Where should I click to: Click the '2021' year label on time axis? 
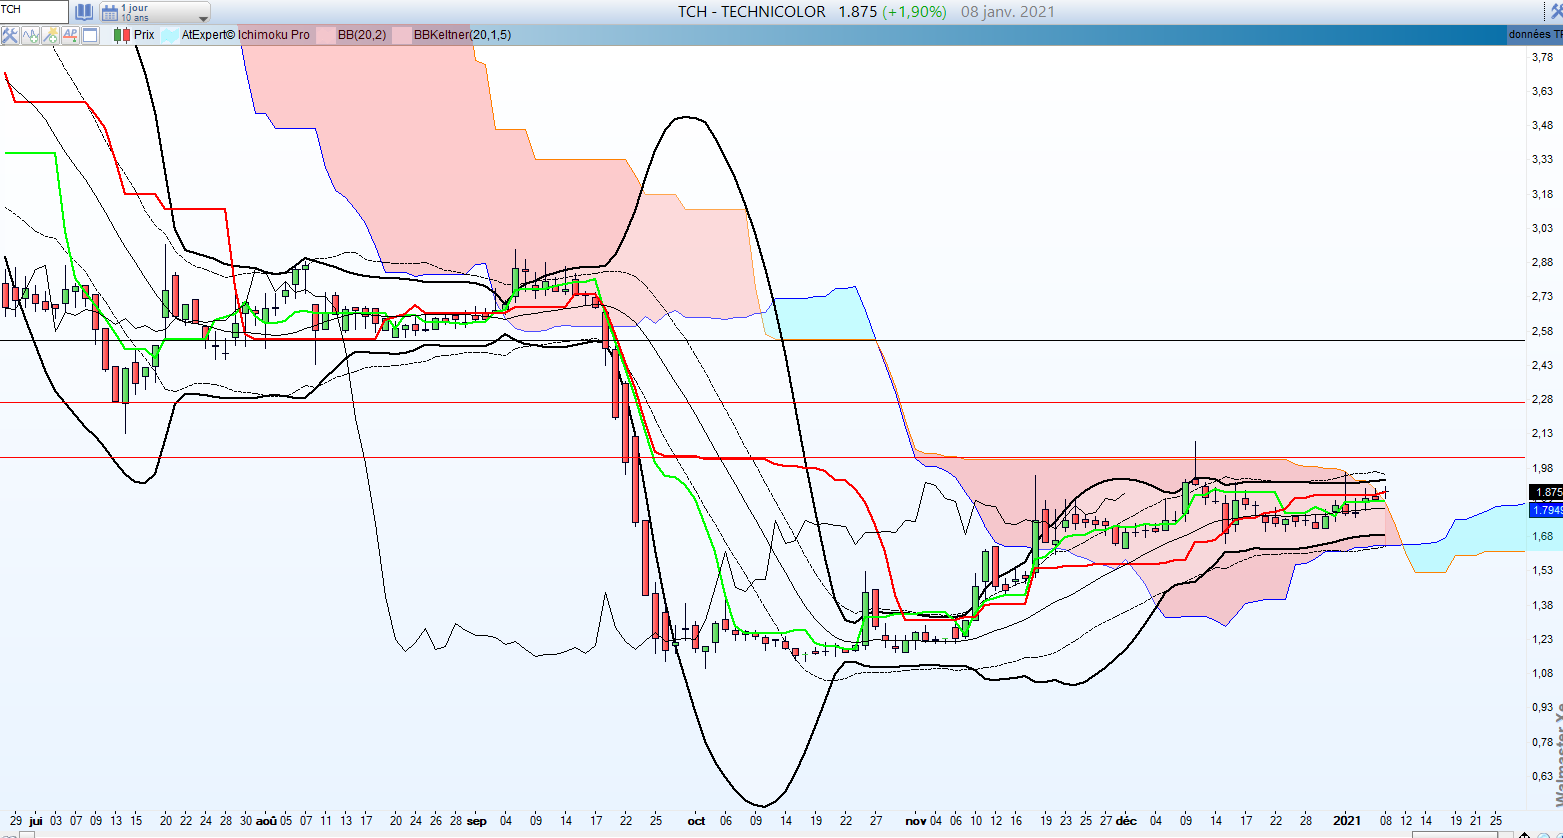coord(1345,820)
